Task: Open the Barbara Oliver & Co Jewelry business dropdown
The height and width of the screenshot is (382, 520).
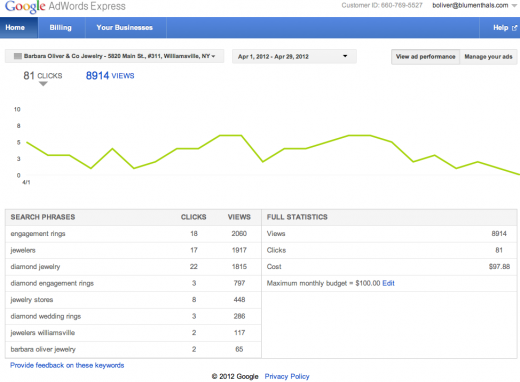Action: 114,56
